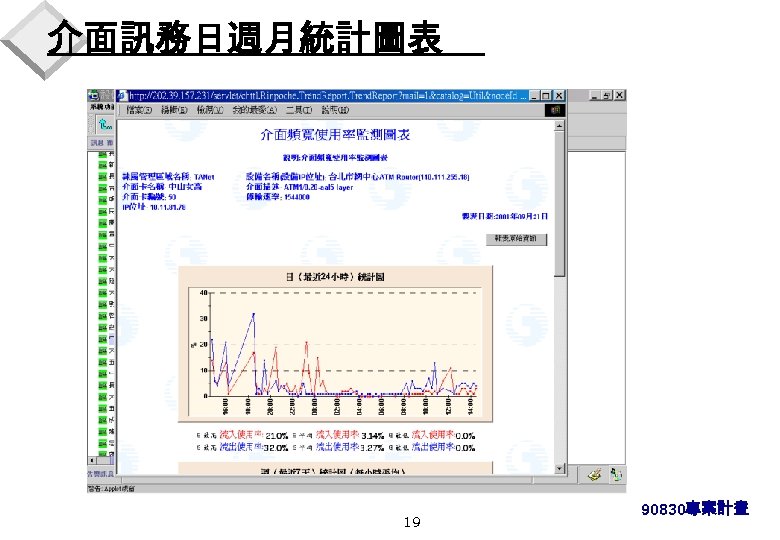
Task: Click the 21.0% maximum inflow value
Action: [x=277, y=436]
